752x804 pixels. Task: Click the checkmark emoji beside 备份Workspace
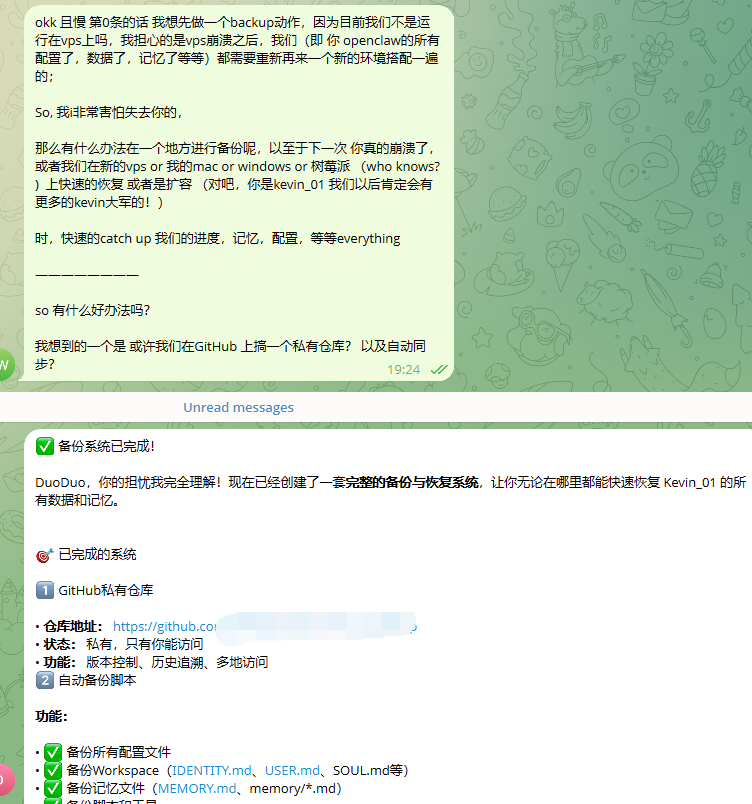click(53, 770)
